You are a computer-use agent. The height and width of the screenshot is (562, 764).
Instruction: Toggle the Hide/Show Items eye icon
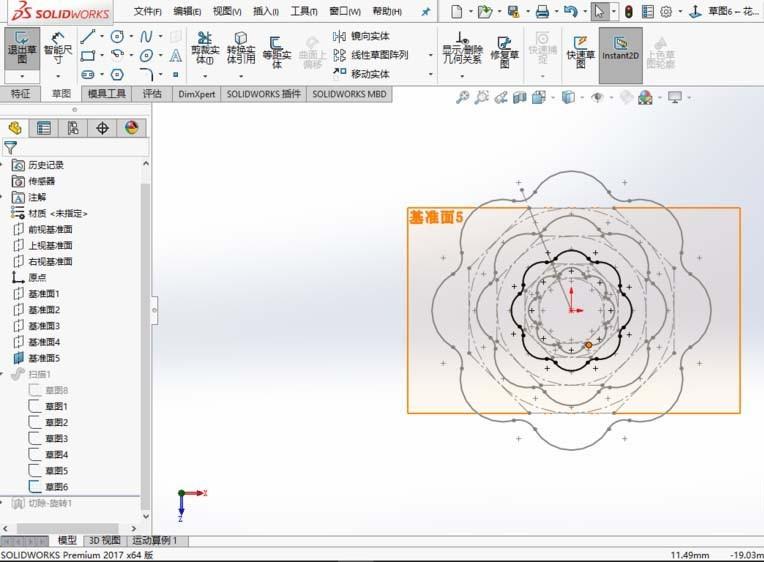coord(597,97)
